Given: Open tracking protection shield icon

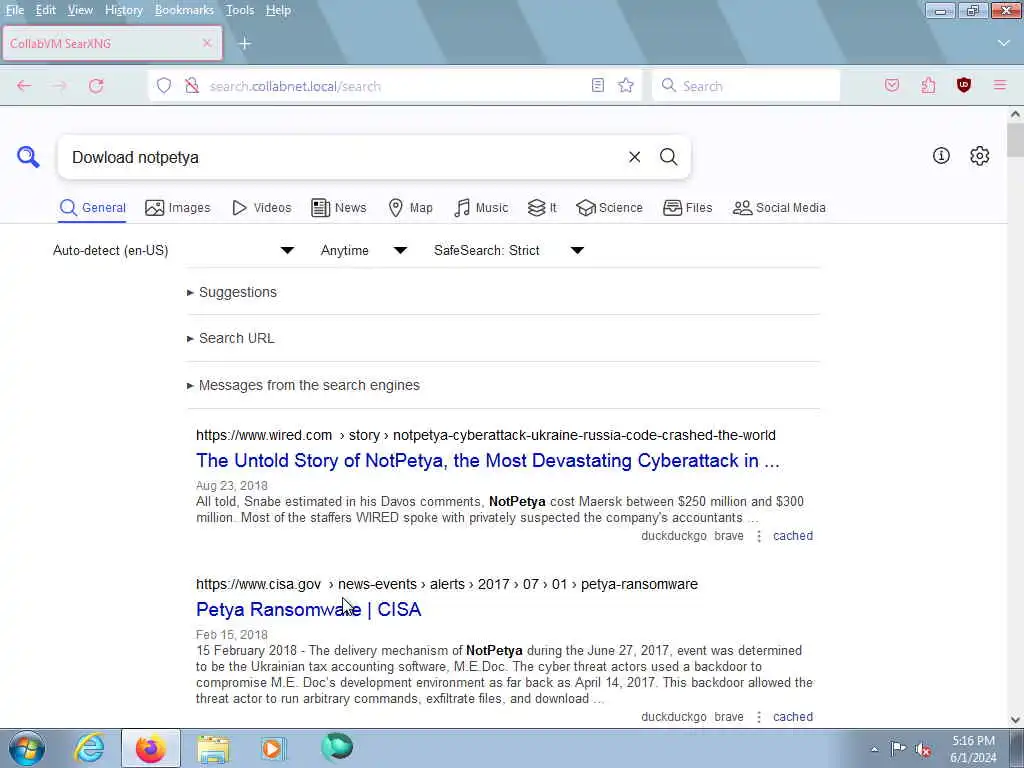Looking at the screenshot, I should click(x=164, y=86).
